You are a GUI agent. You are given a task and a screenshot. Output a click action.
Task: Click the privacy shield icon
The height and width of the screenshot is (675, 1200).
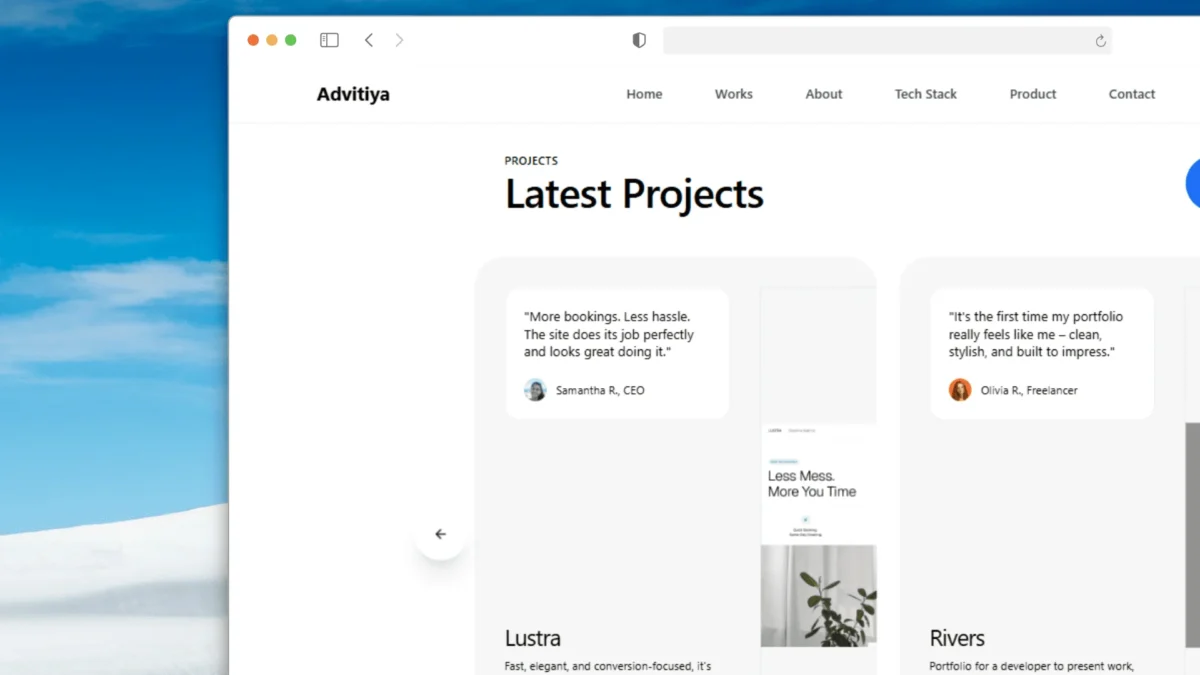(x=639, y=40)
